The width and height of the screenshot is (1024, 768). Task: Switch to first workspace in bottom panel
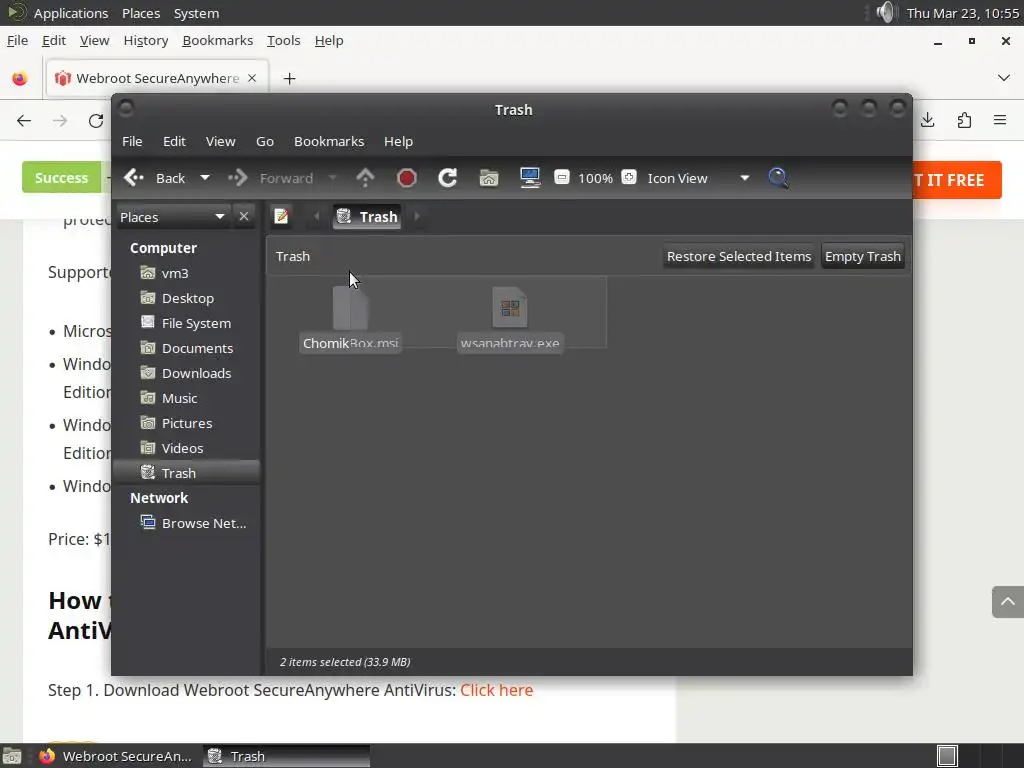[x=947, y=756]
